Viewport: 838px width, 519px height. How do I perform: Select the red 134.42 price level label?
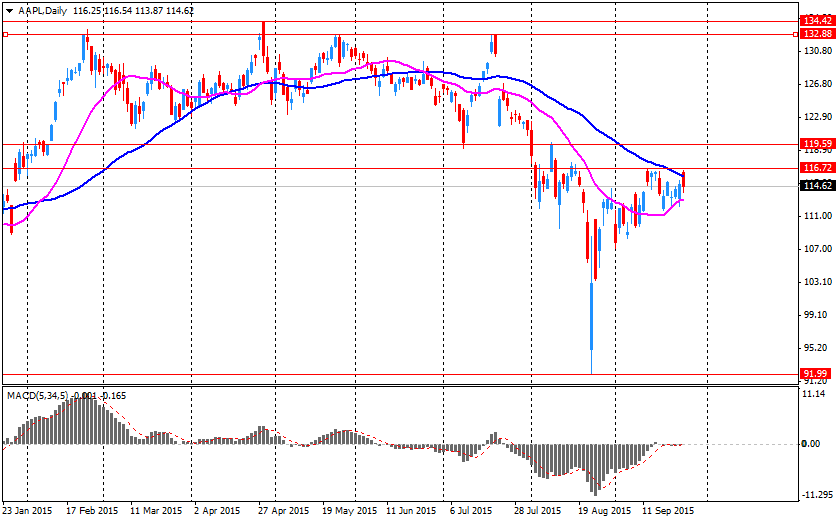tap(818, 21)
